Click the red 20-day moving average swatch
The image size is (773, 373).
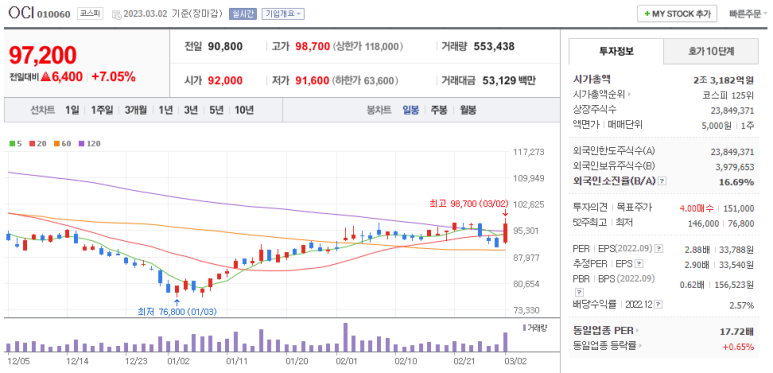tap(32, 144)
